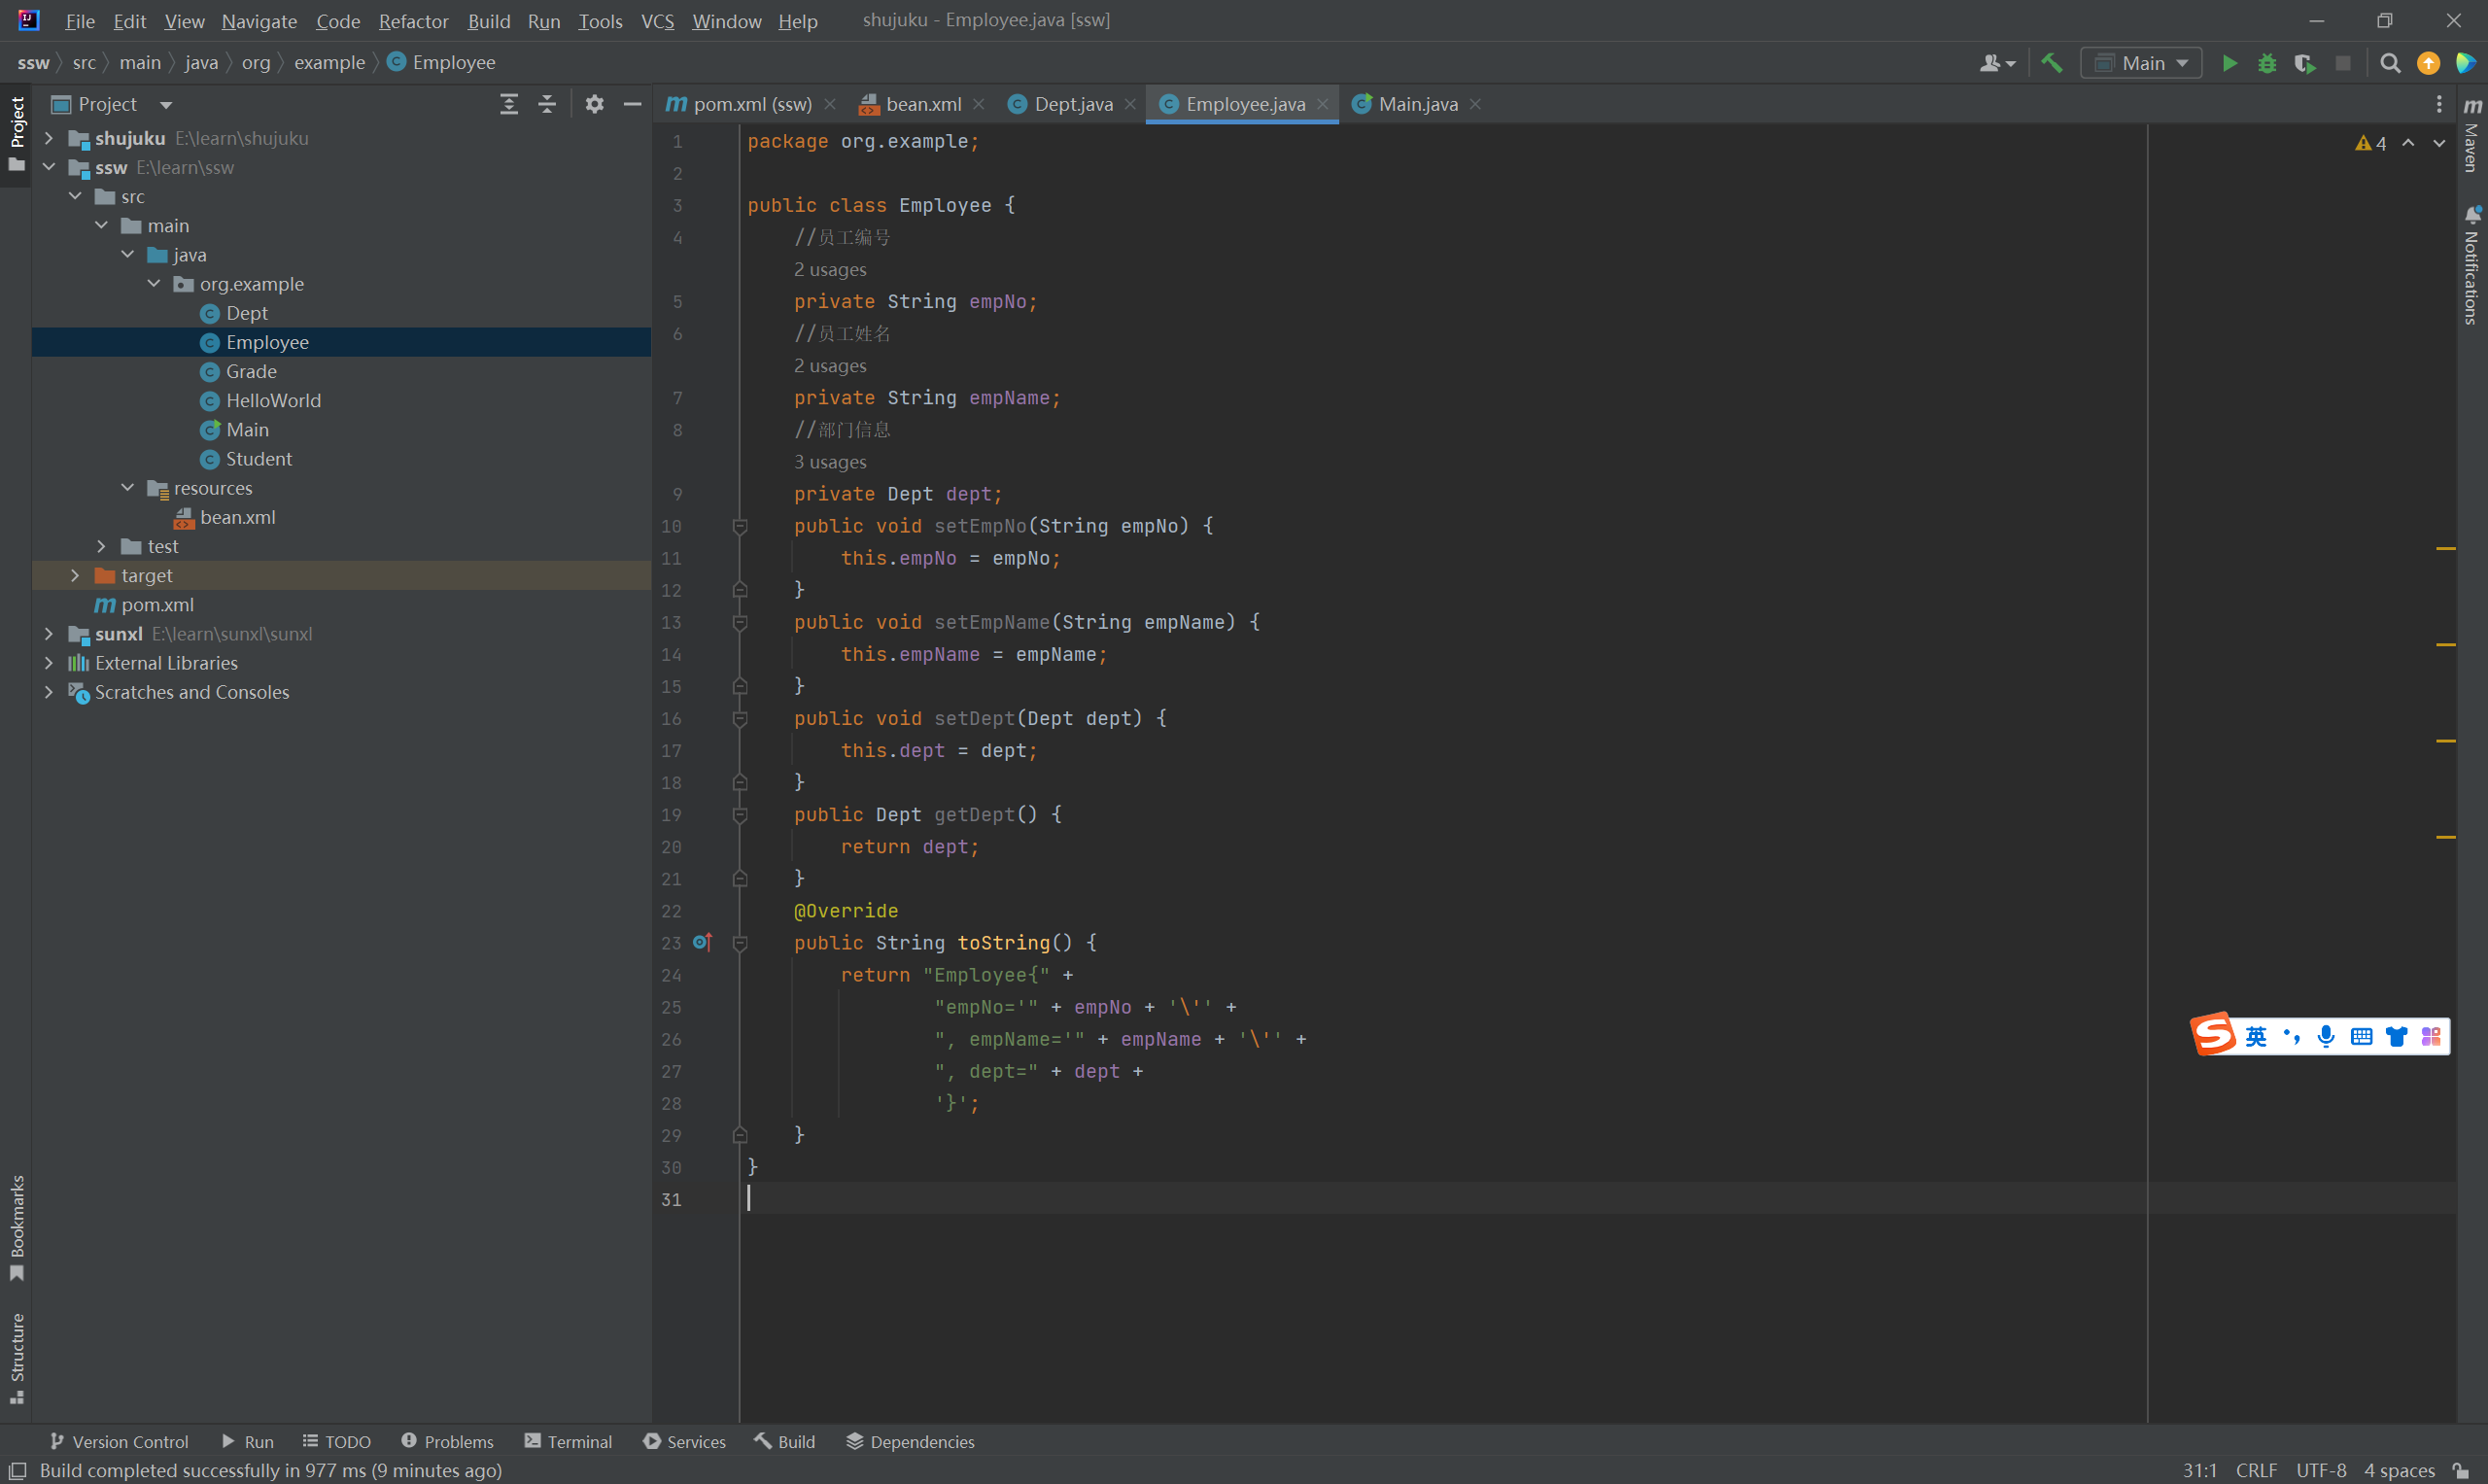Viewport: 2488px width, 1484px height.
Task: Expand the target folder
Action: [x=75, y=575]
